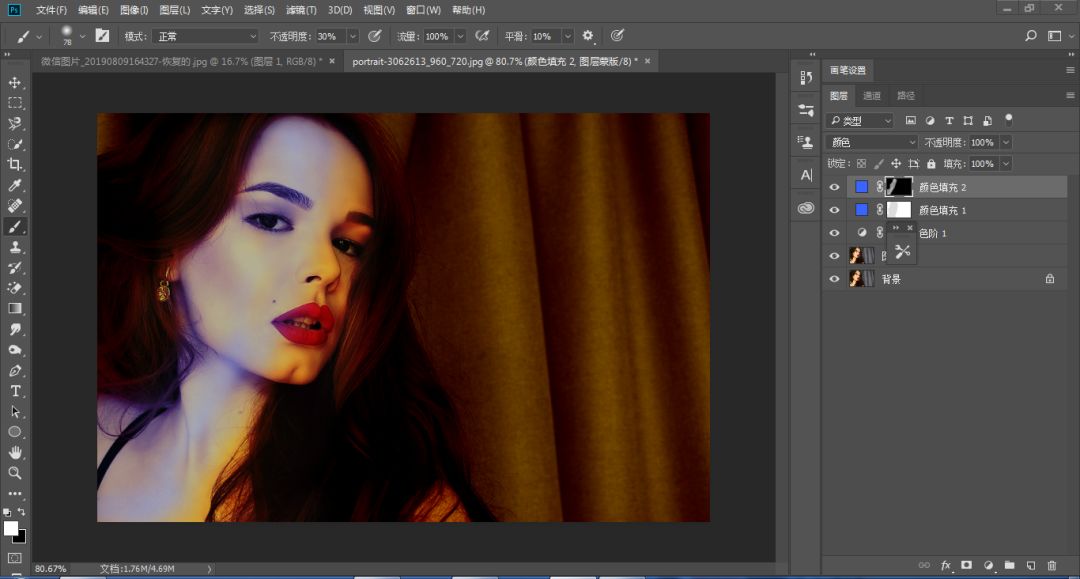Image resolution: width=1080 pixels, height=579 pixels.
Task: Click the smoothing options gear icon
Action: point(588,36)
